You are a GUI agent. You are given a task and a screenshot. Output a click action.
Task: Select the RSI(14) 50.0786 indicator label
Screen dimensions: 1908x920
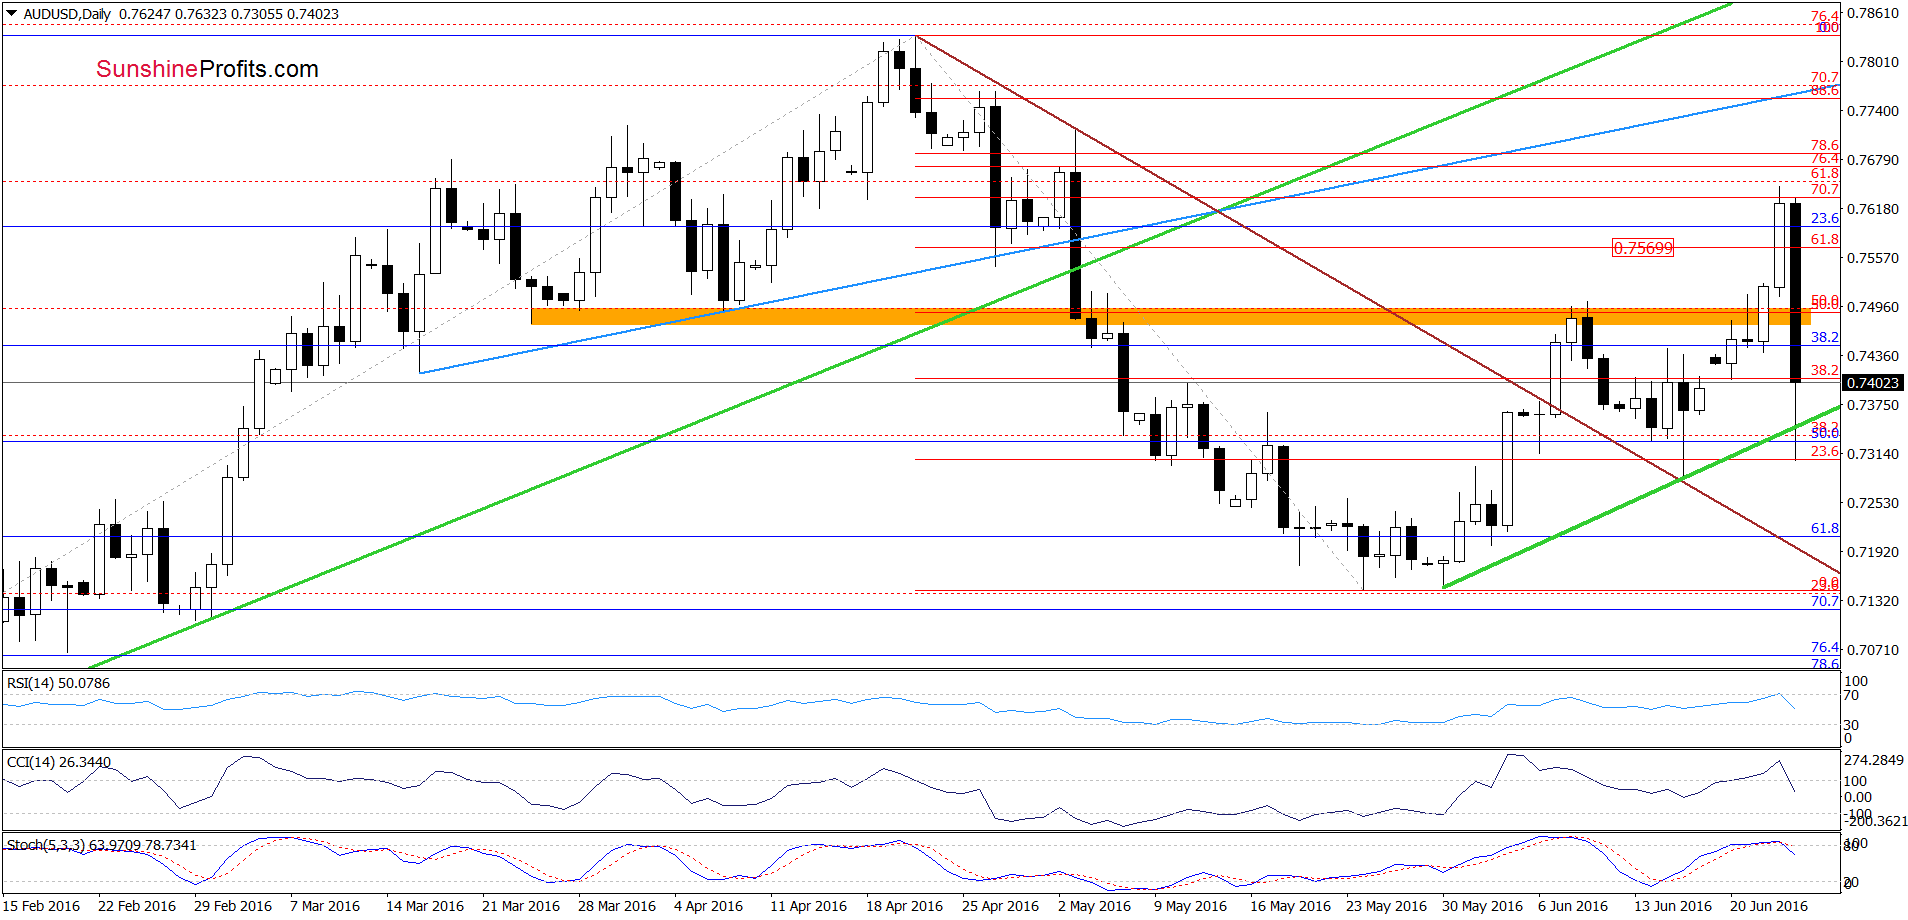[58, 683]
